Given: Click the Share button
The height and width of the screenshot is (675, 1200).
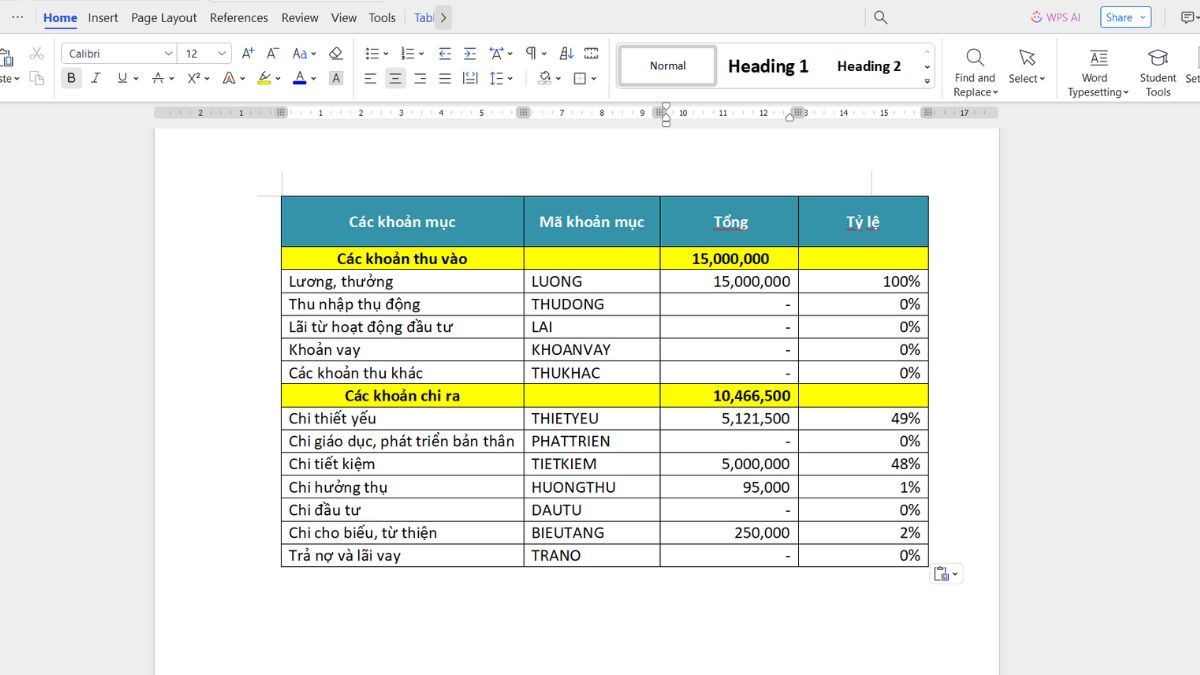Looking at the screenshot, I should pos(1125,17).
